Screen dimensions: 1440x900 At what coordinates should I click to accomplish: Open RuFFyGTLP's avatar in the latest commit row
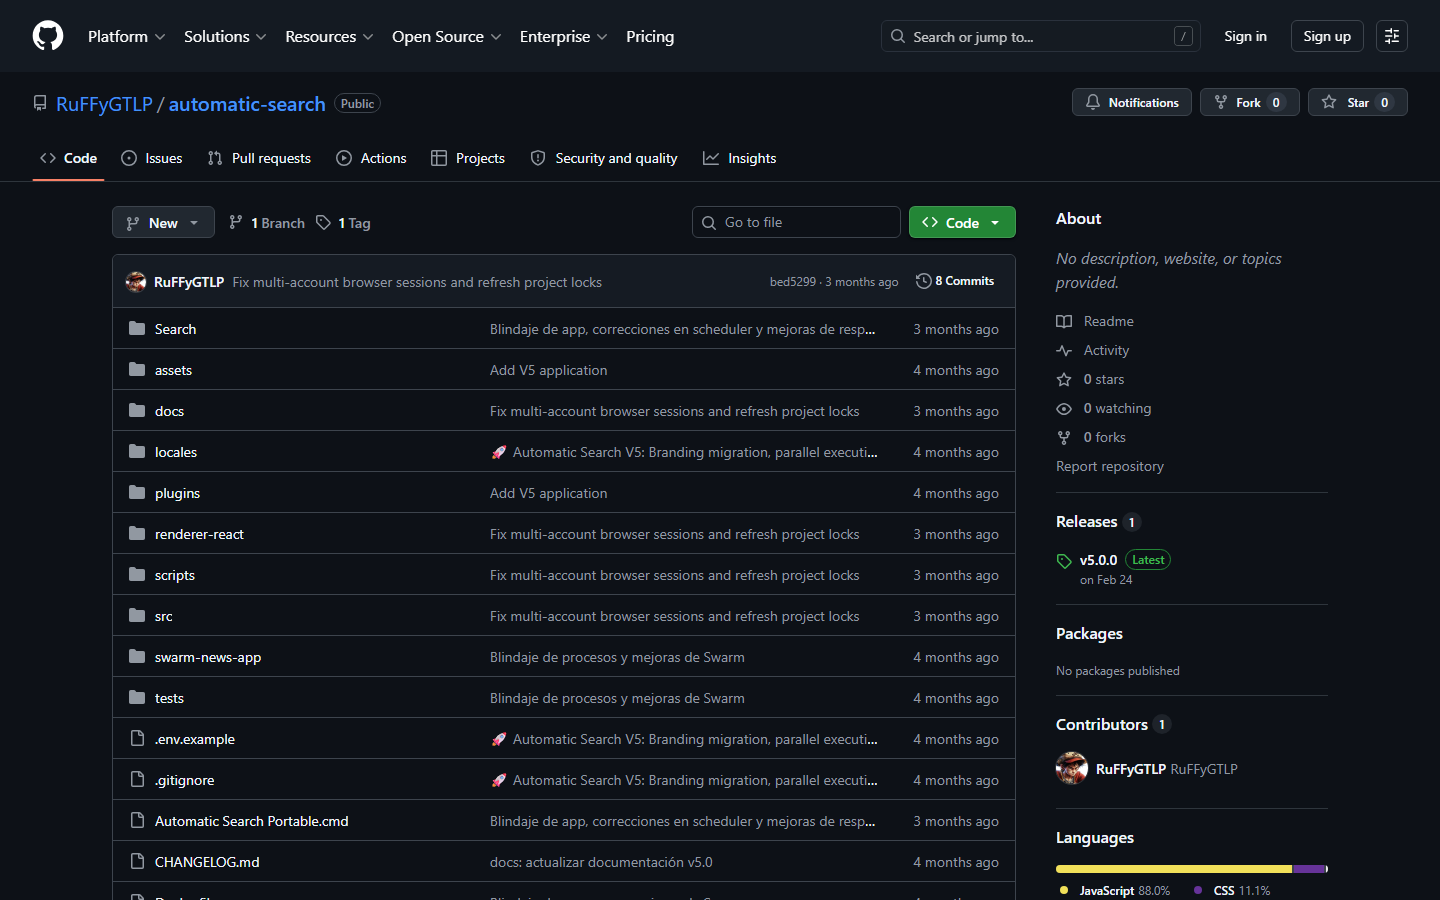click(x=136, y=282)
